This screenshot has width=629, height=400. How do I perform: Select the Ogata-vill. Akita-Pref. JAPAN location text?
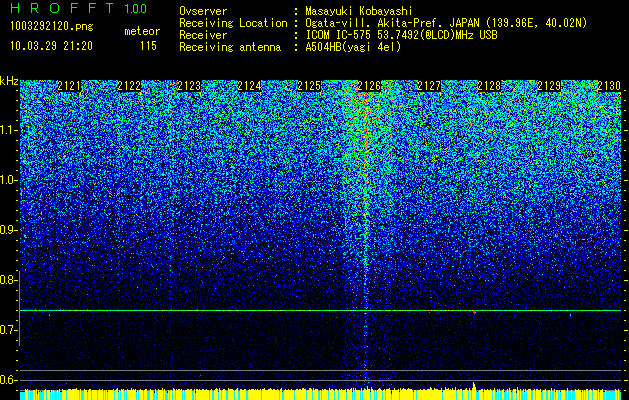446,23
